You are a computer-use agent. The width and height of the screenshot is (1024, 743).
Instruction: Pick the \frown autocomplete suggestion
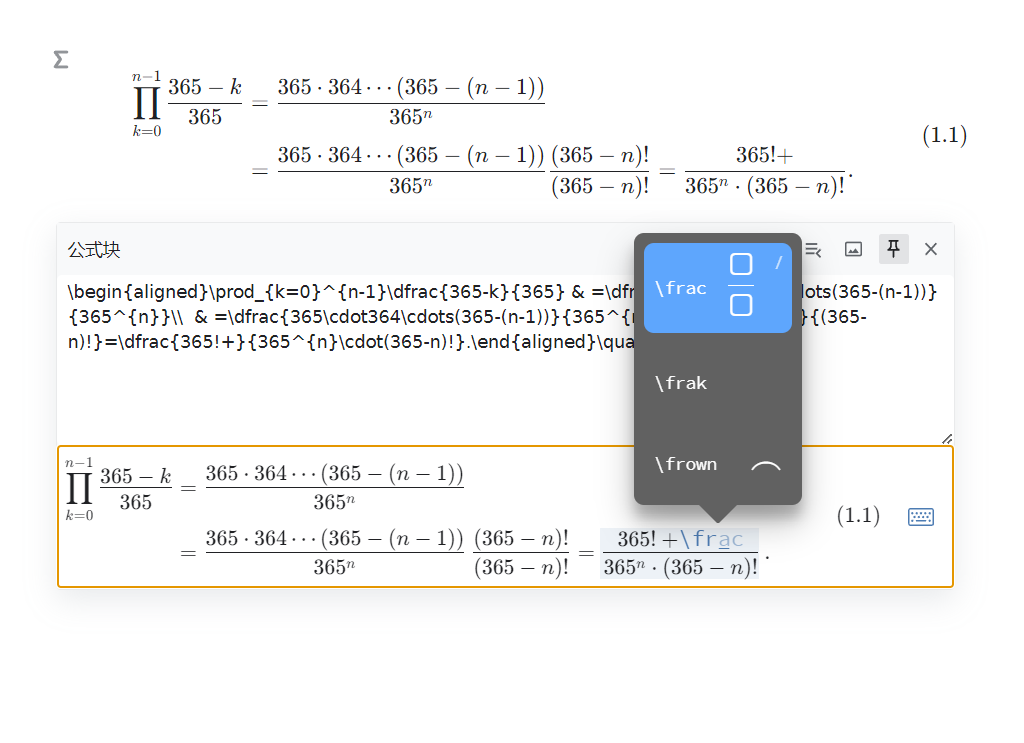coord(717,464)
